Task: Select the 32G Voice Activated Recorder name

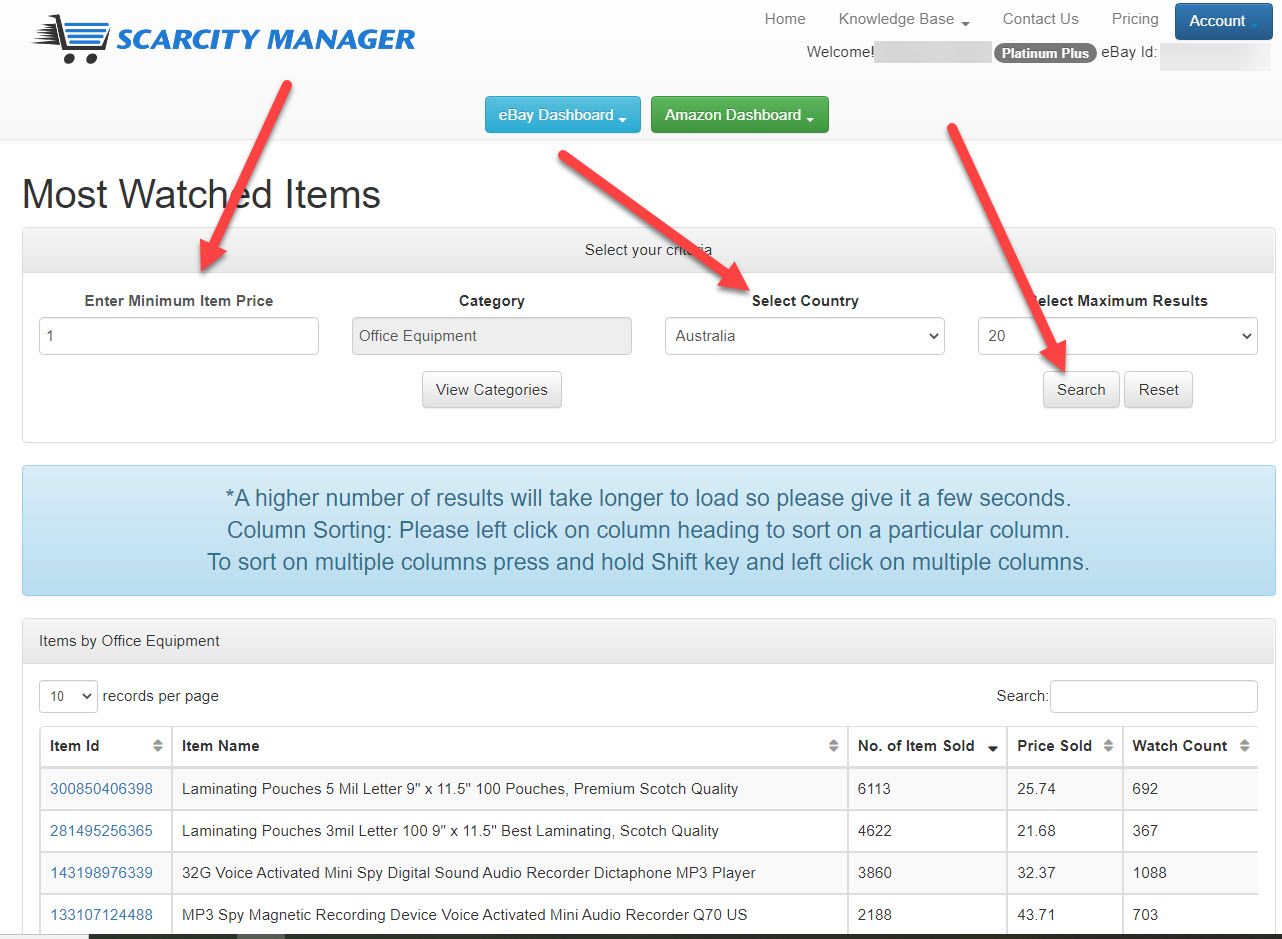Action: click(469, 873)
